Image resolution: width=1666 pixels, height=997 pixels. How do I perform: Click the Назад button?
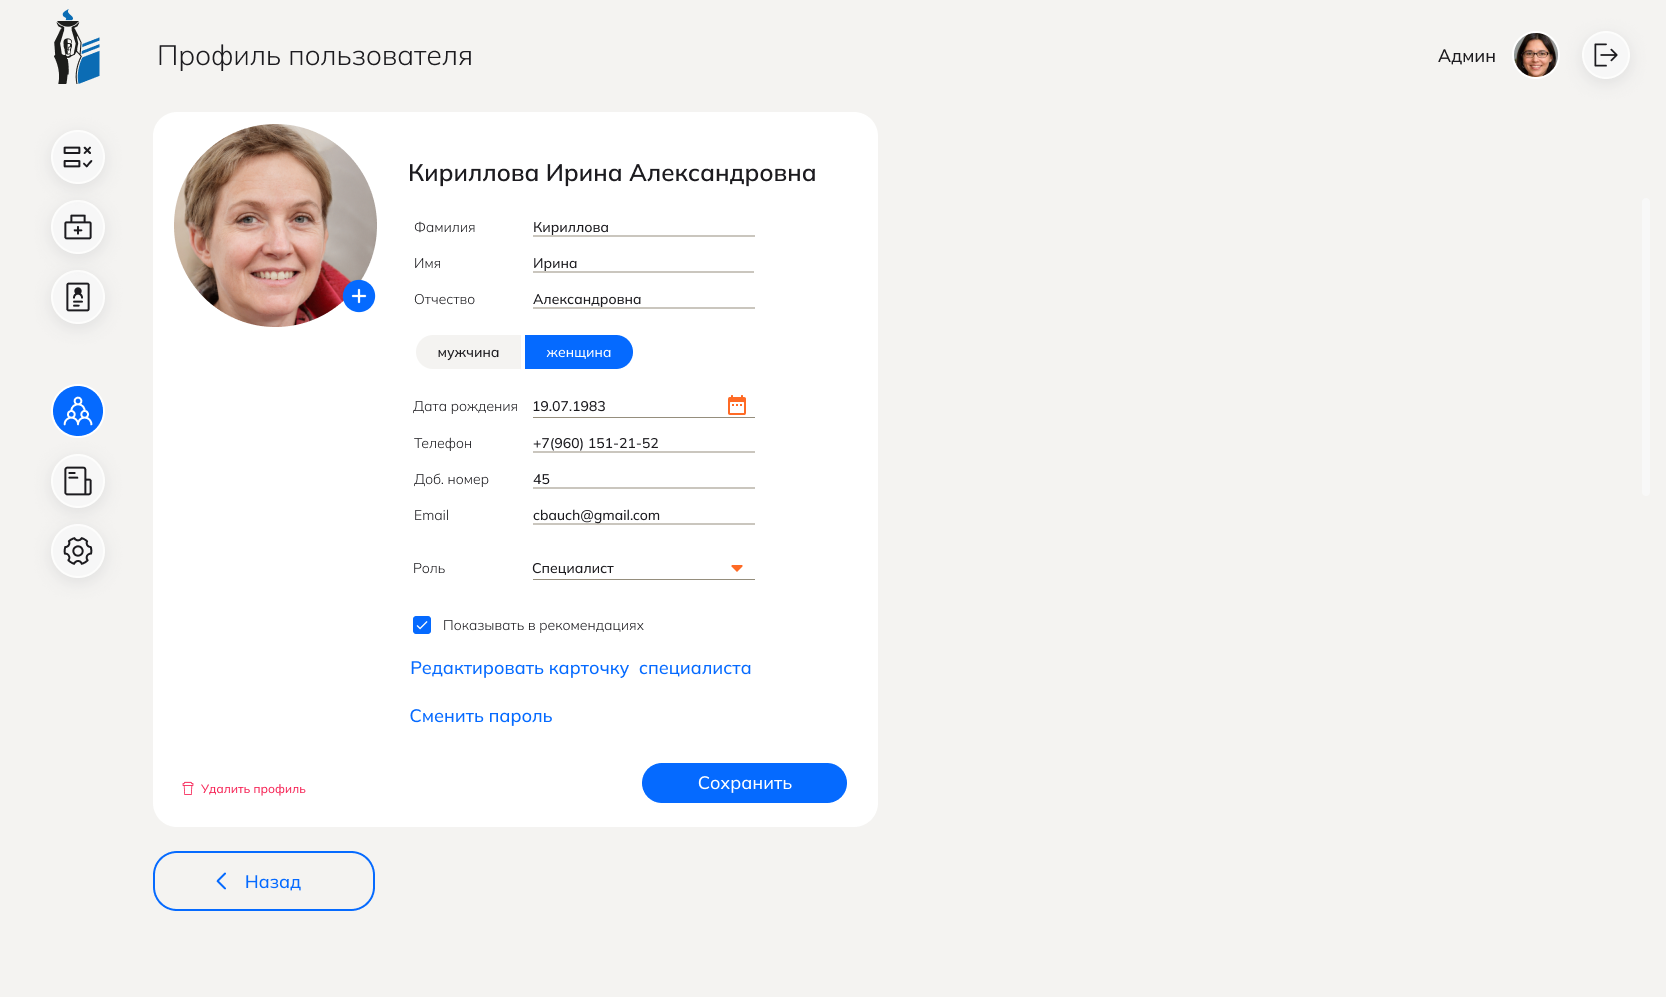264,881
